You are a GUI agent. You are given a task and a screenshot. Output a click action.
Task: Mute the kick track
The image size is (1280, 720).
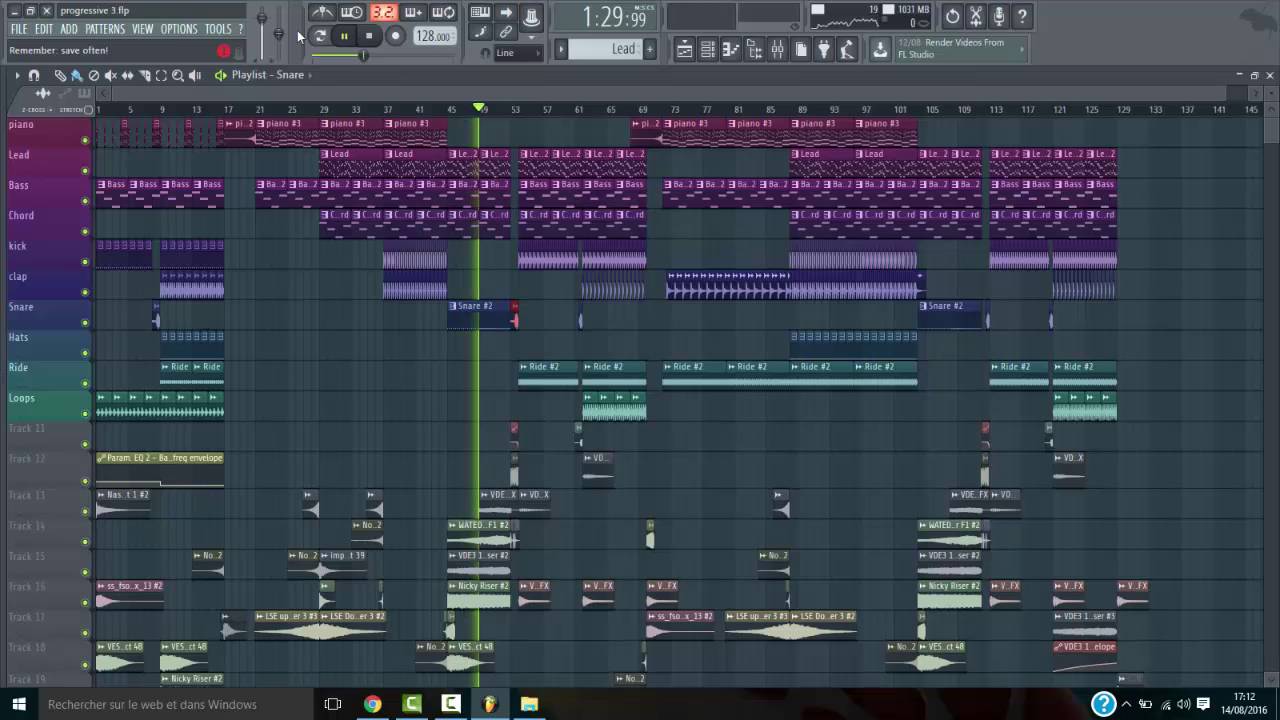click(x=85, y=262)
